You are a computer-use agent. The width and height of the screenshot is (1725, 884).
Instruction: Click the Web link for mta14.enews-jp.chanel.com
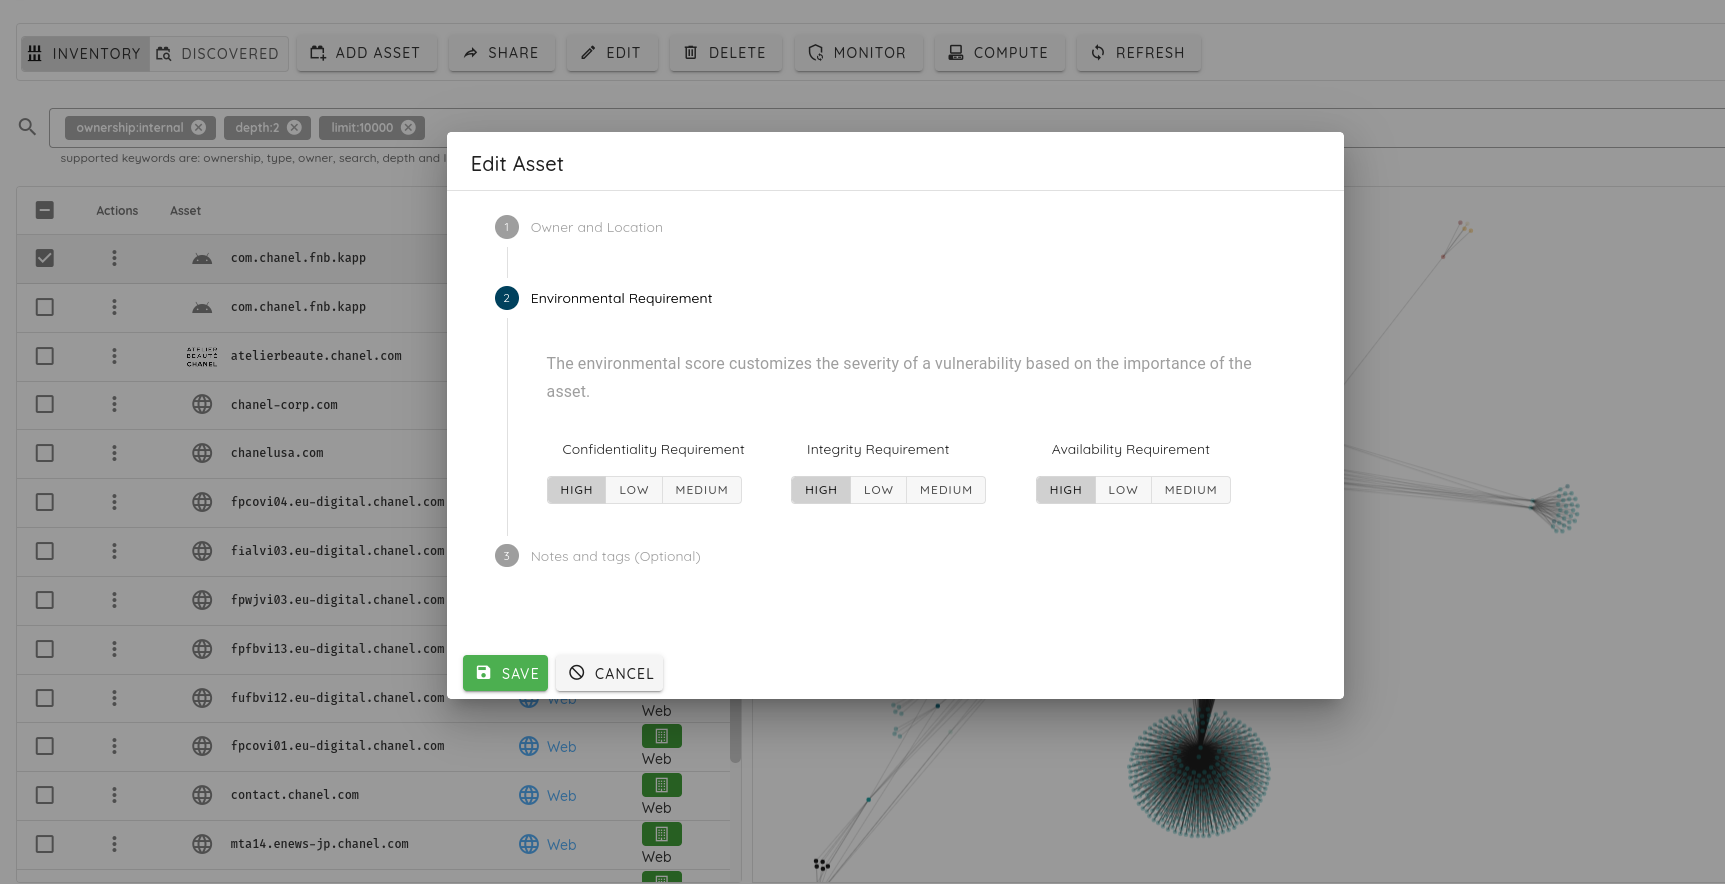(x=561, y=845)
